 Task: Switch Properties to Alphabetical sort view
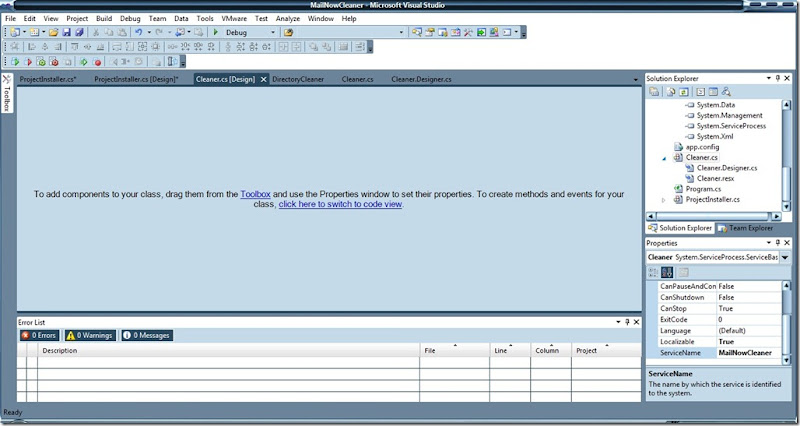pos(667,272)
